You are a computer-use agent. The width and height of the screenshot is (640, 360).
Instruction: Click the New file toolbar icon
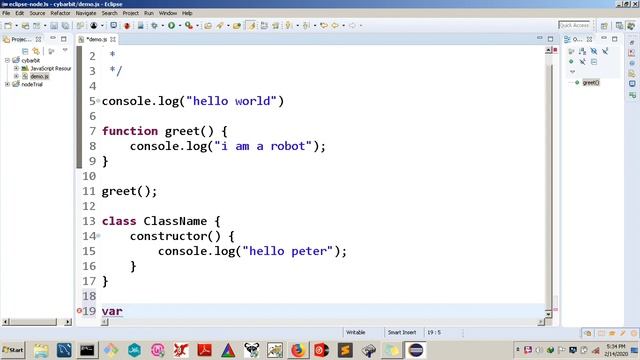point(8,26)
